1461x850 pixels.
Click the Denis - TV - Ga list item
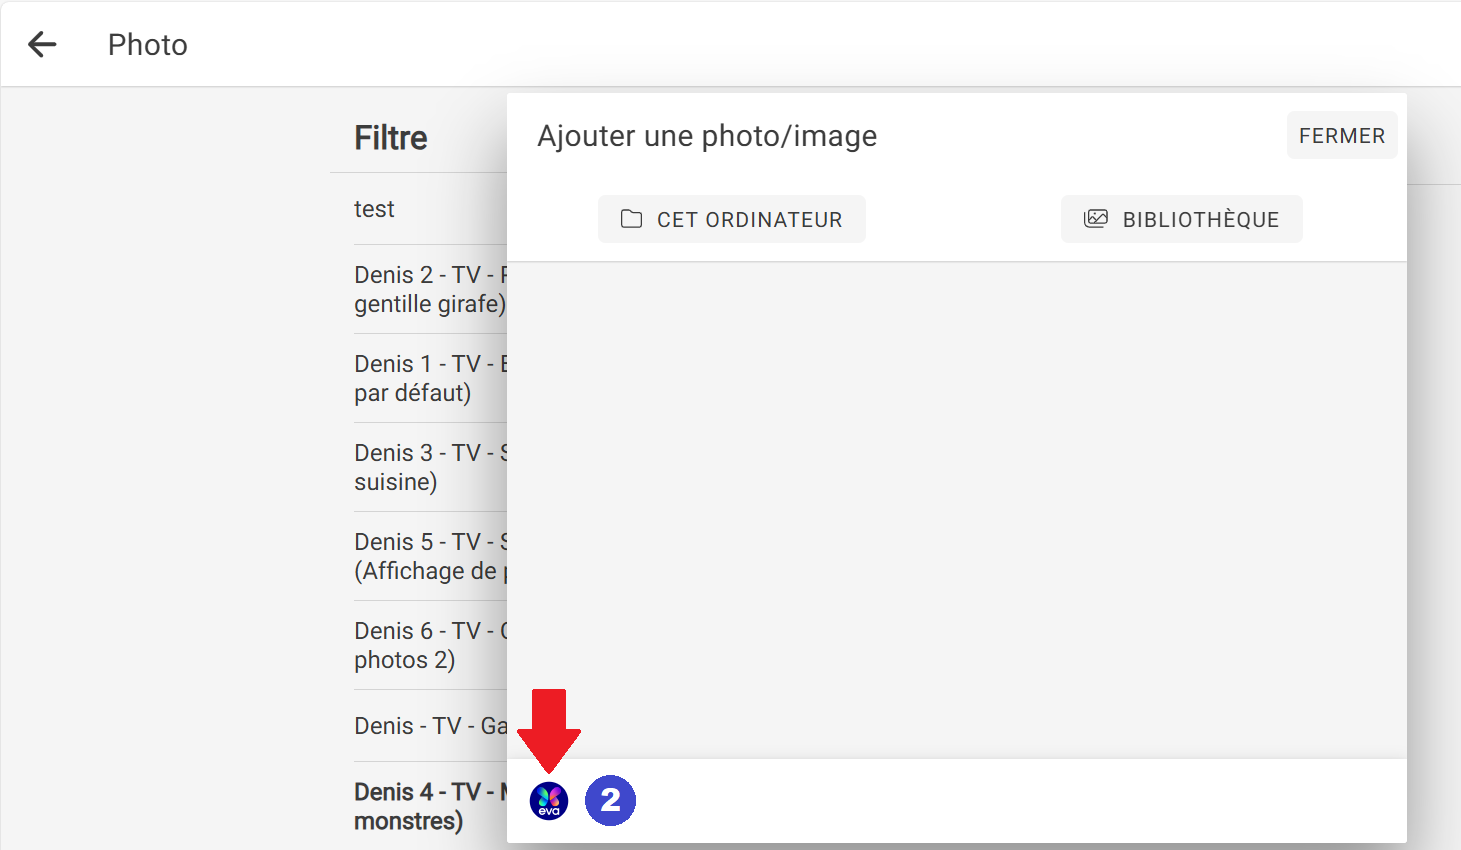[x=430, y=726]
